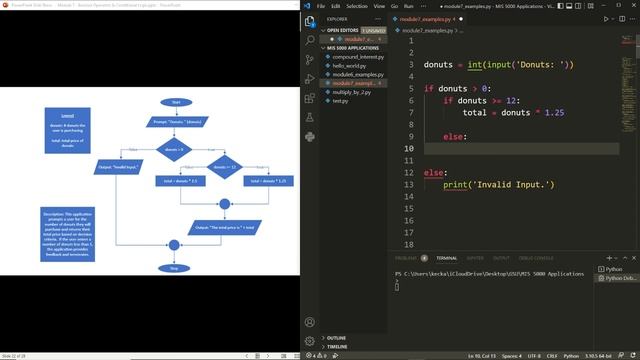Create a new terminal with plus icon
This screenshot has width=640, height=360.
(609, 258)
